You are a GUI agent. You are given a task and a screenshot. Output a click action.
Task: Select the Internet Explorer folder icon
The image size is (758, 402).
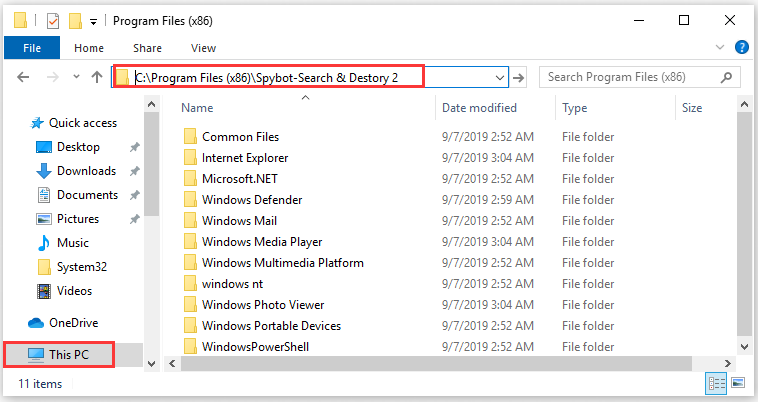pos(190,158)
